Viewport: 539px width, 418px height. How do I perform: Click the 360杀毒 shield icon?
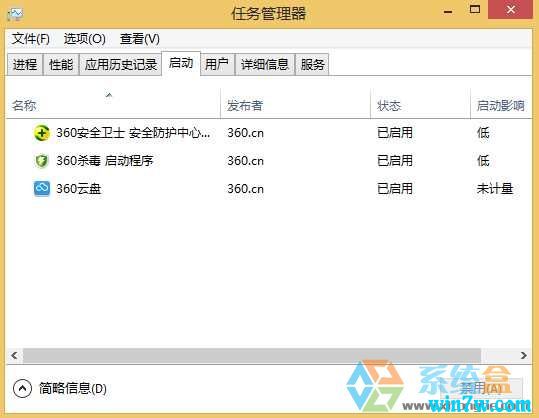(42, 161)
